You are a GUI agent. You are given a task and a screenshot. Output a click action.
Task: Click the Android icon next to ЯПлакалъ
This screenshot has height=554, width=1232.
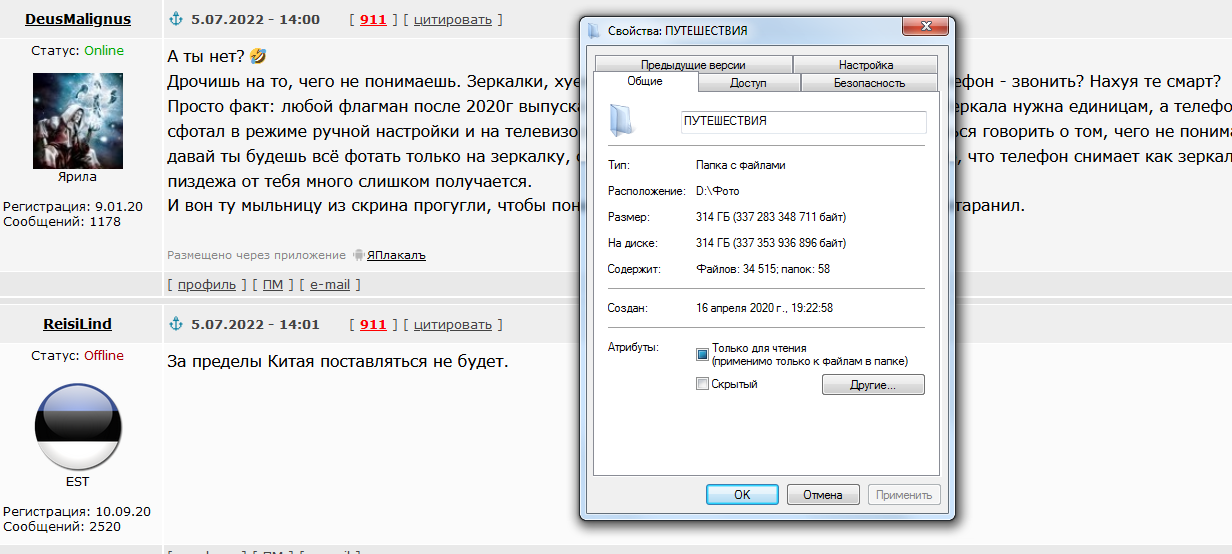click(x=357, y=255)
